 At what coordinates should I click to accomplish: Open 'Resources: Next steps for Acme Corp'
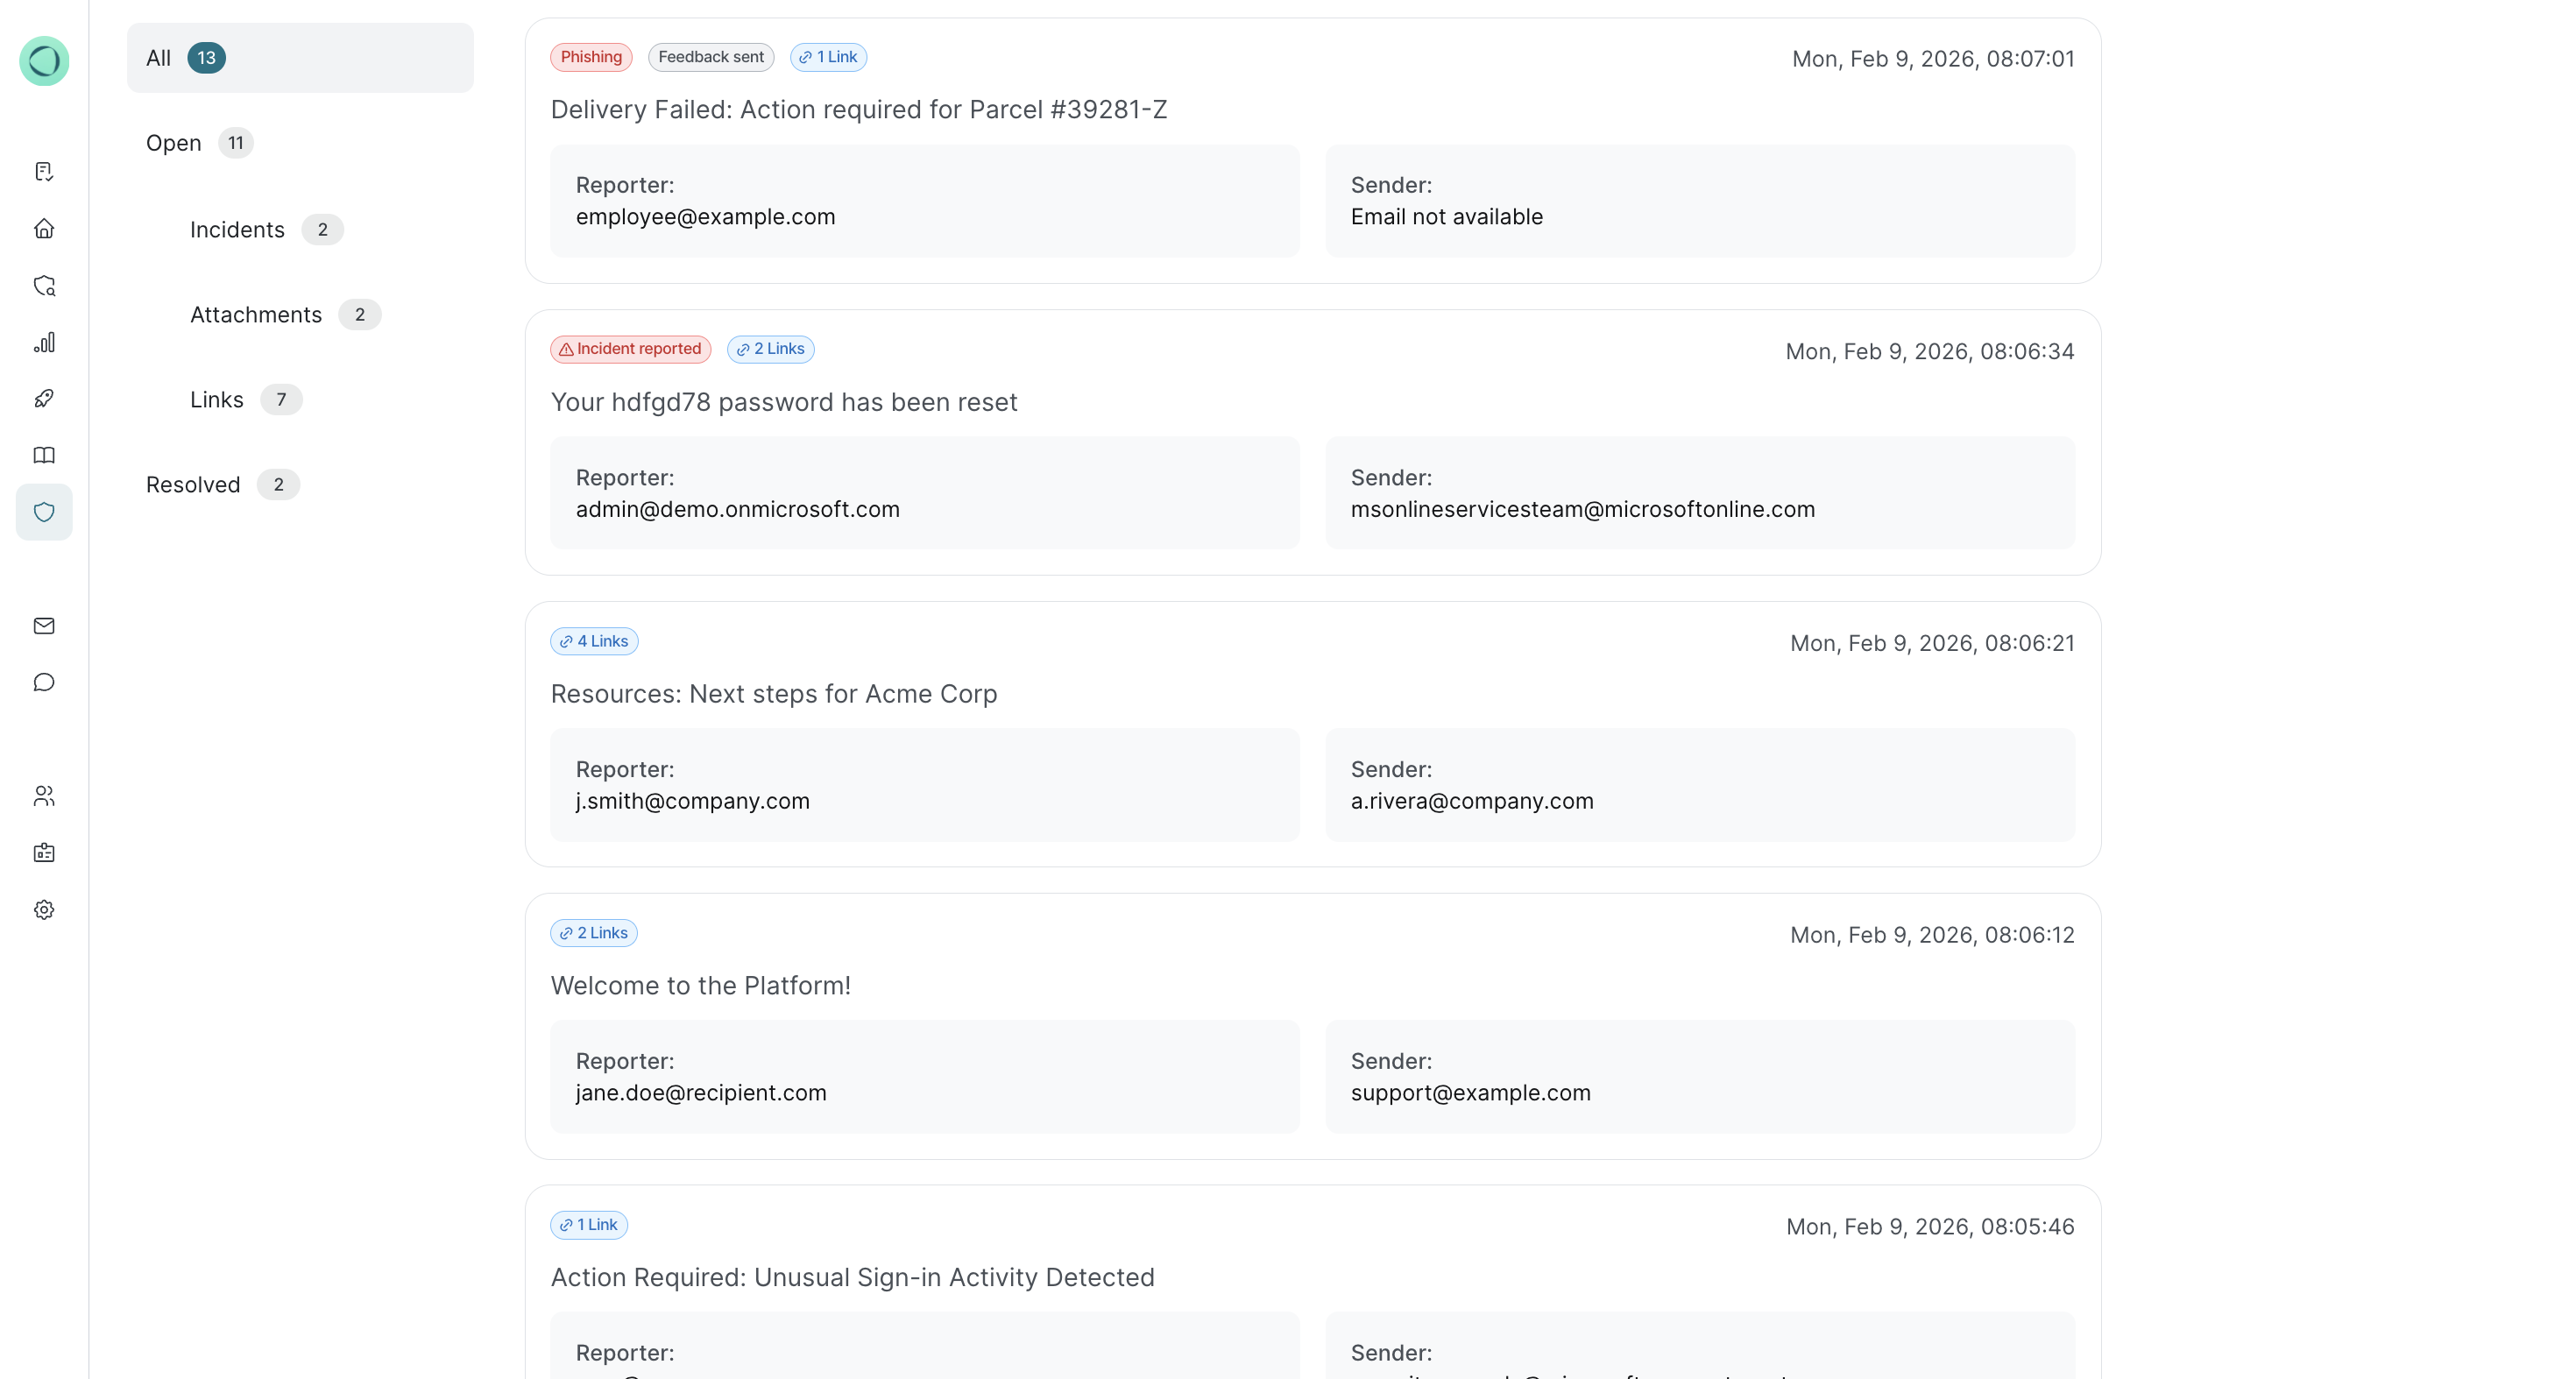tap(774, 694)
